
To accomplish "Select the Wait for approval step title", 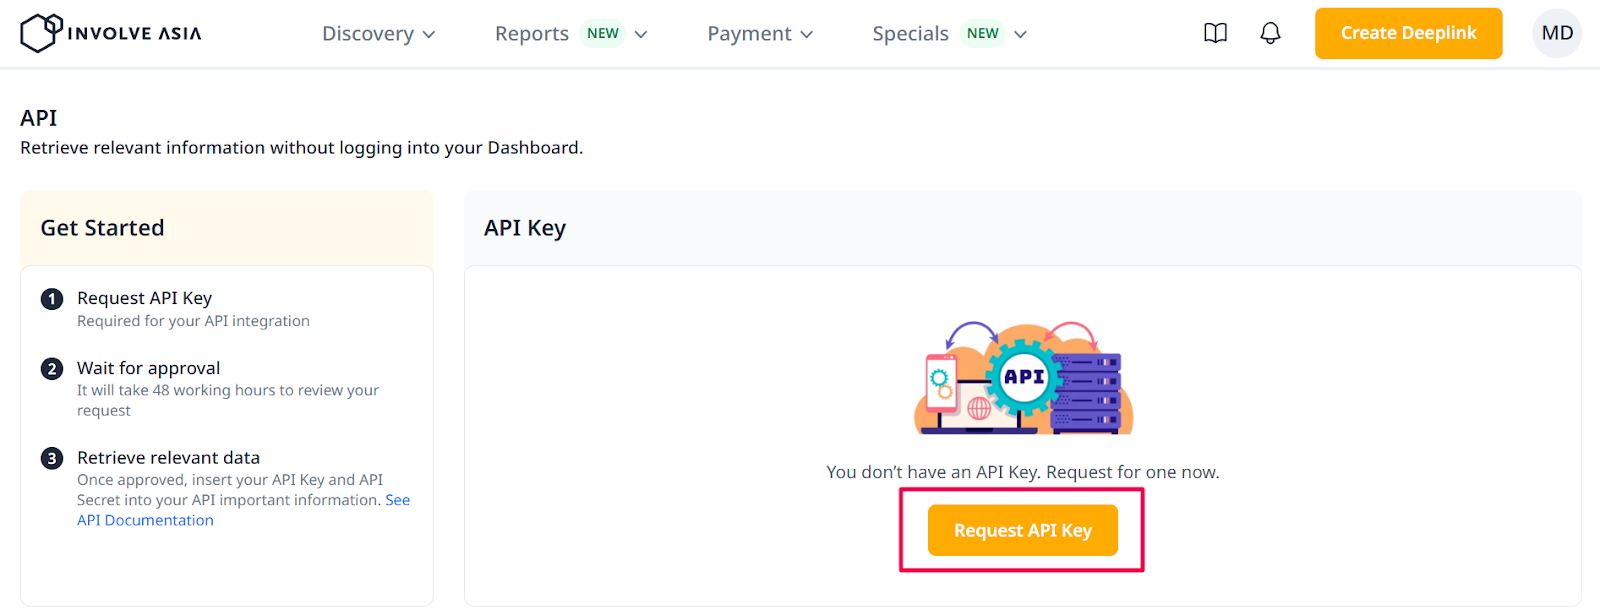I will coord(148,368).
